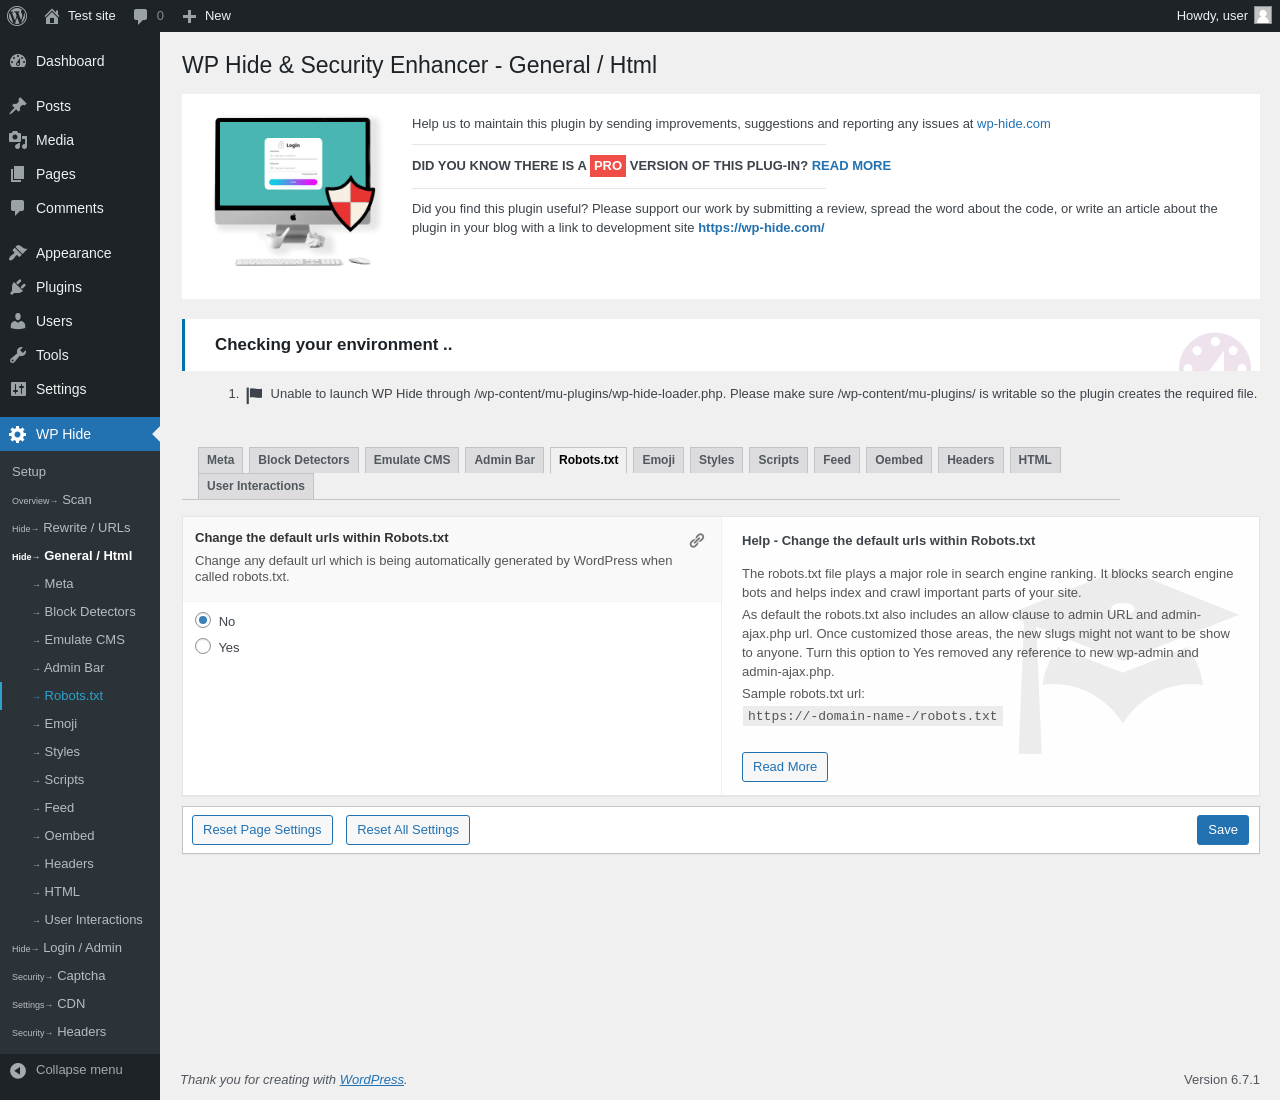The height and width of the screenshot is (1100, 1280).
Task: Open the https://wp-hide.com/ development site link
Action: (x=761, y=228)
